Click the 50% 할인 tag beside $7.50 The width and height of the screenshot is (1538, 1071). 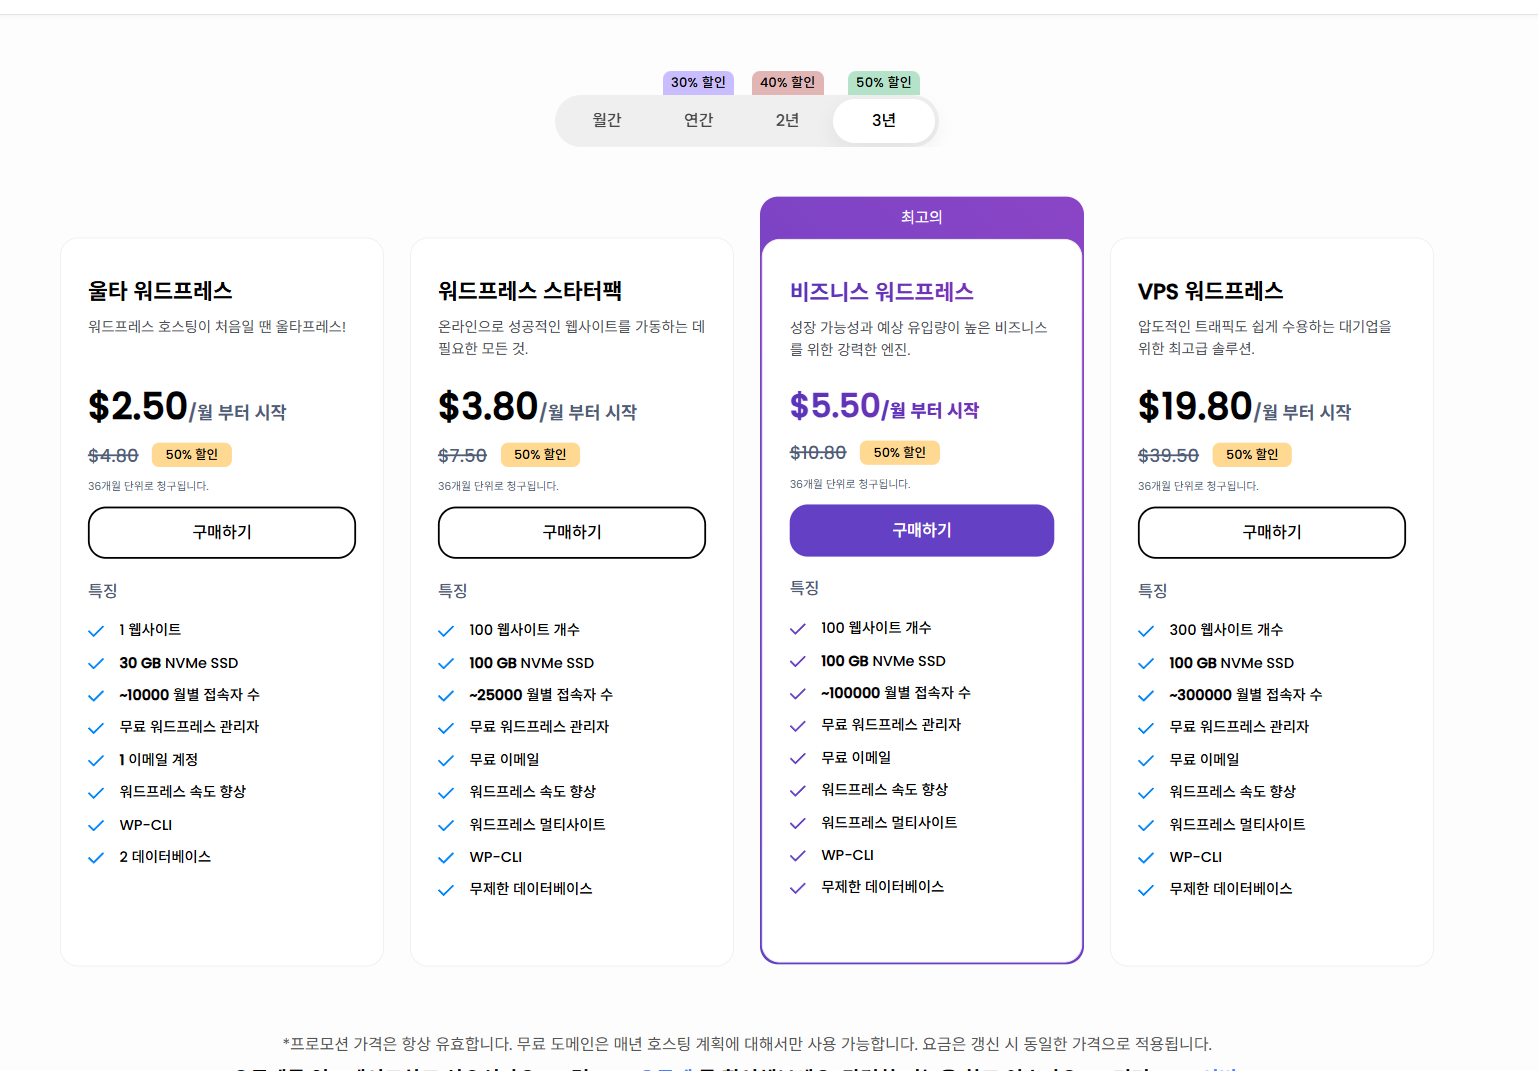pyautogui.click(x=540, y=454)
